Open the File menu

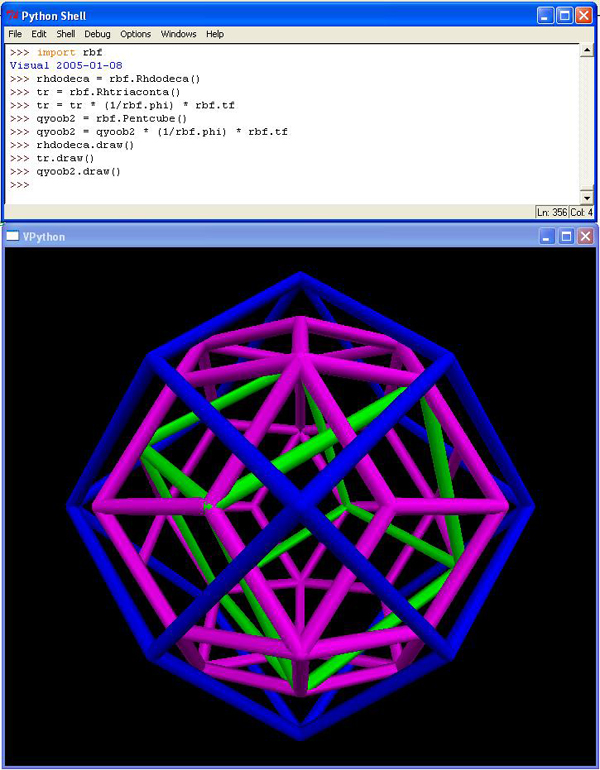point(15,34)
